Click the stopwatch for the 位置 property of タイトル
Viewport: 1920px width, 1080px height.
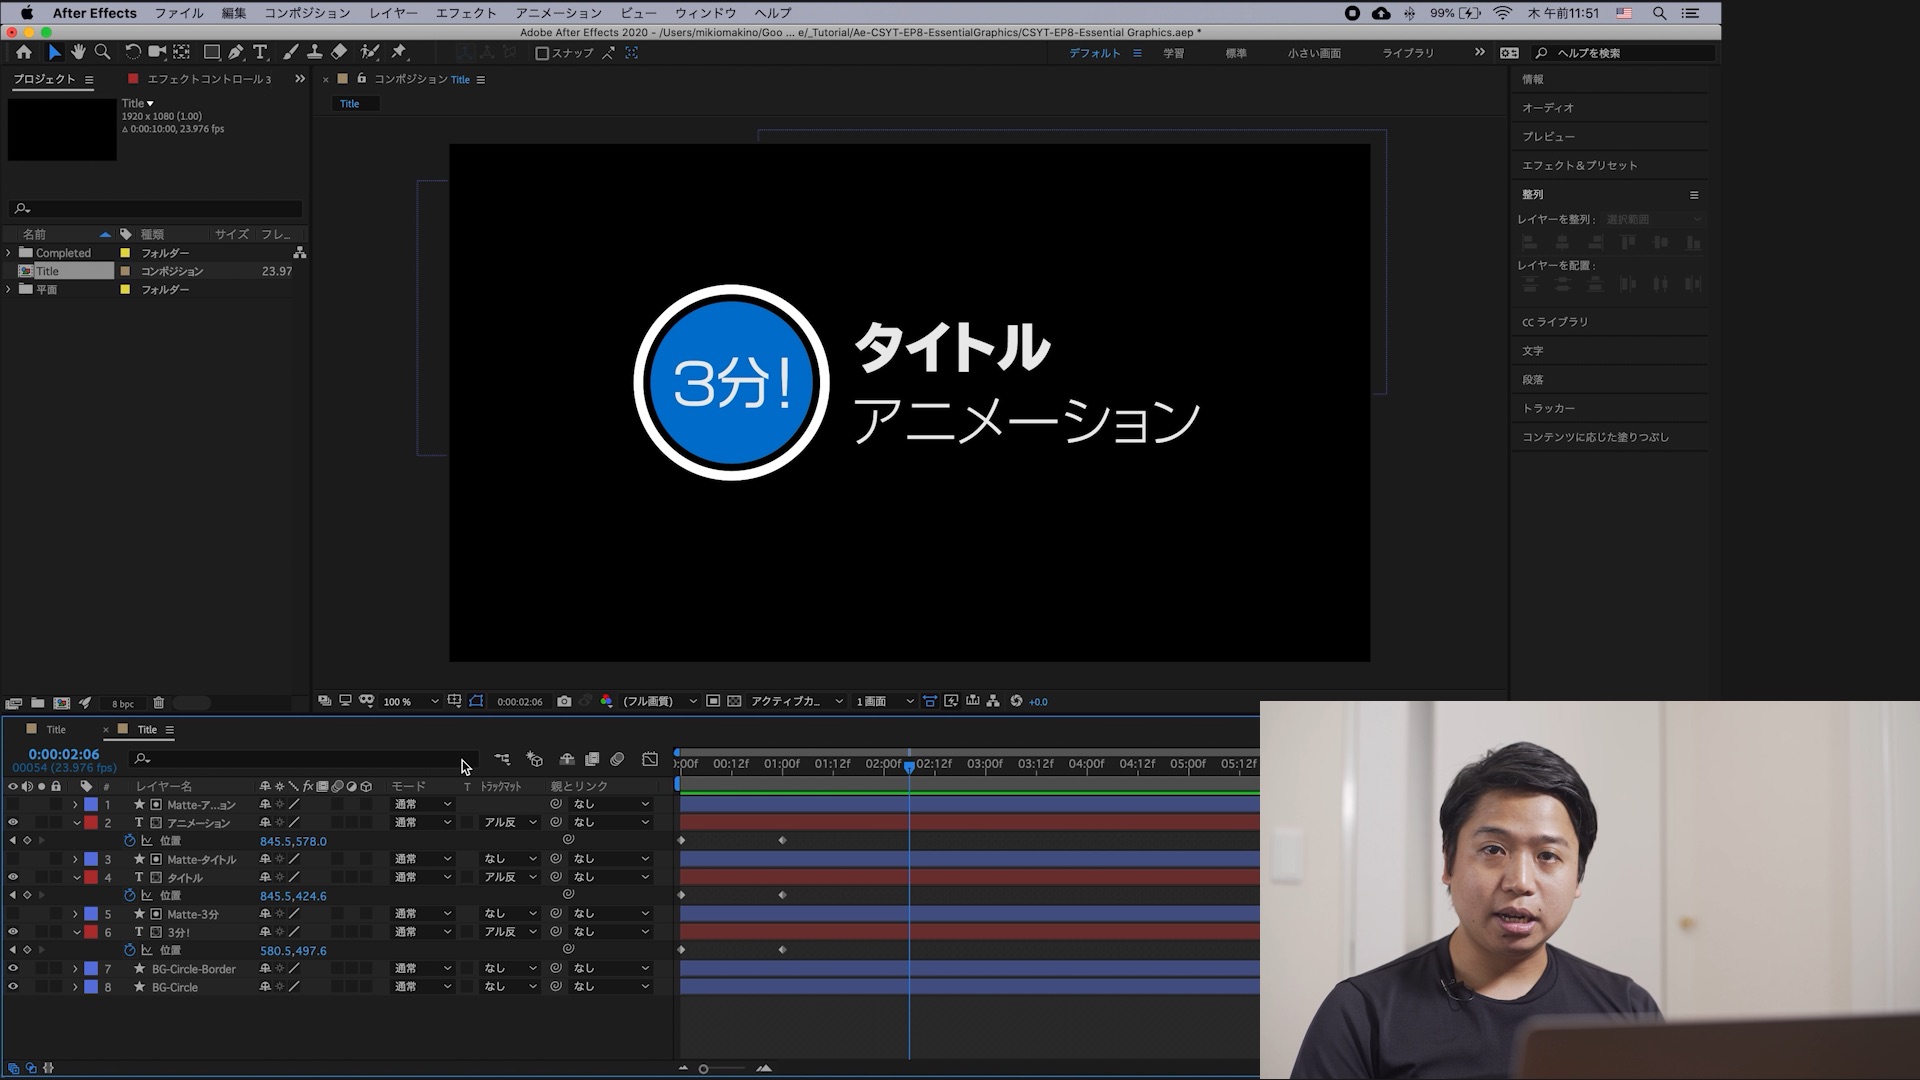[130, 896]
